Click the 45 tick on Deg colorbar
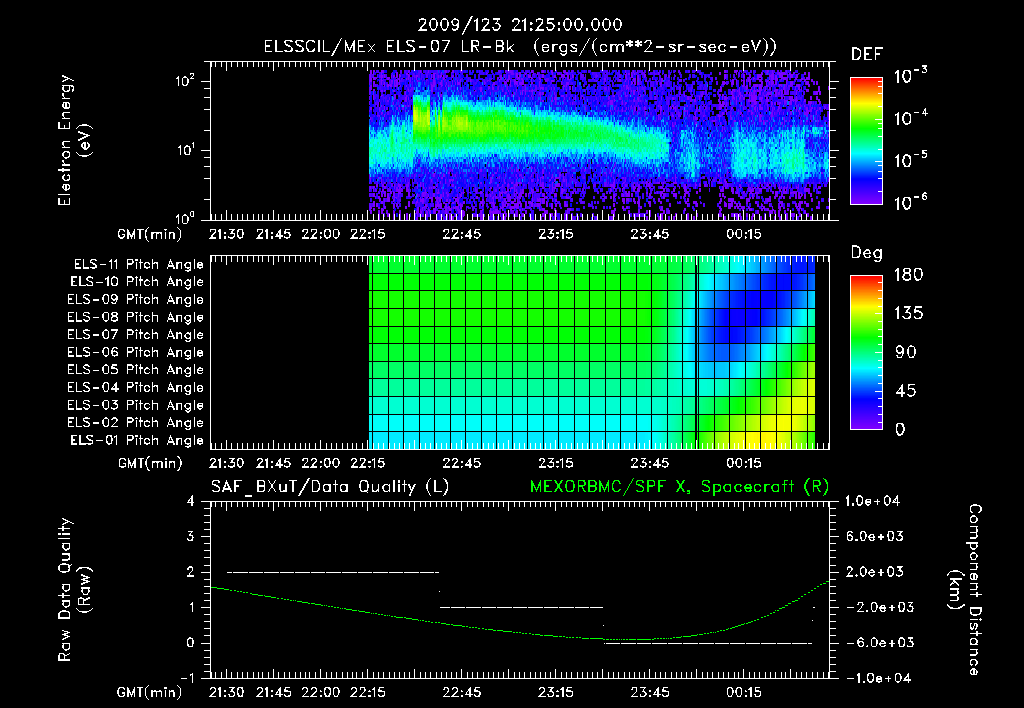 [x=906, y=391]
